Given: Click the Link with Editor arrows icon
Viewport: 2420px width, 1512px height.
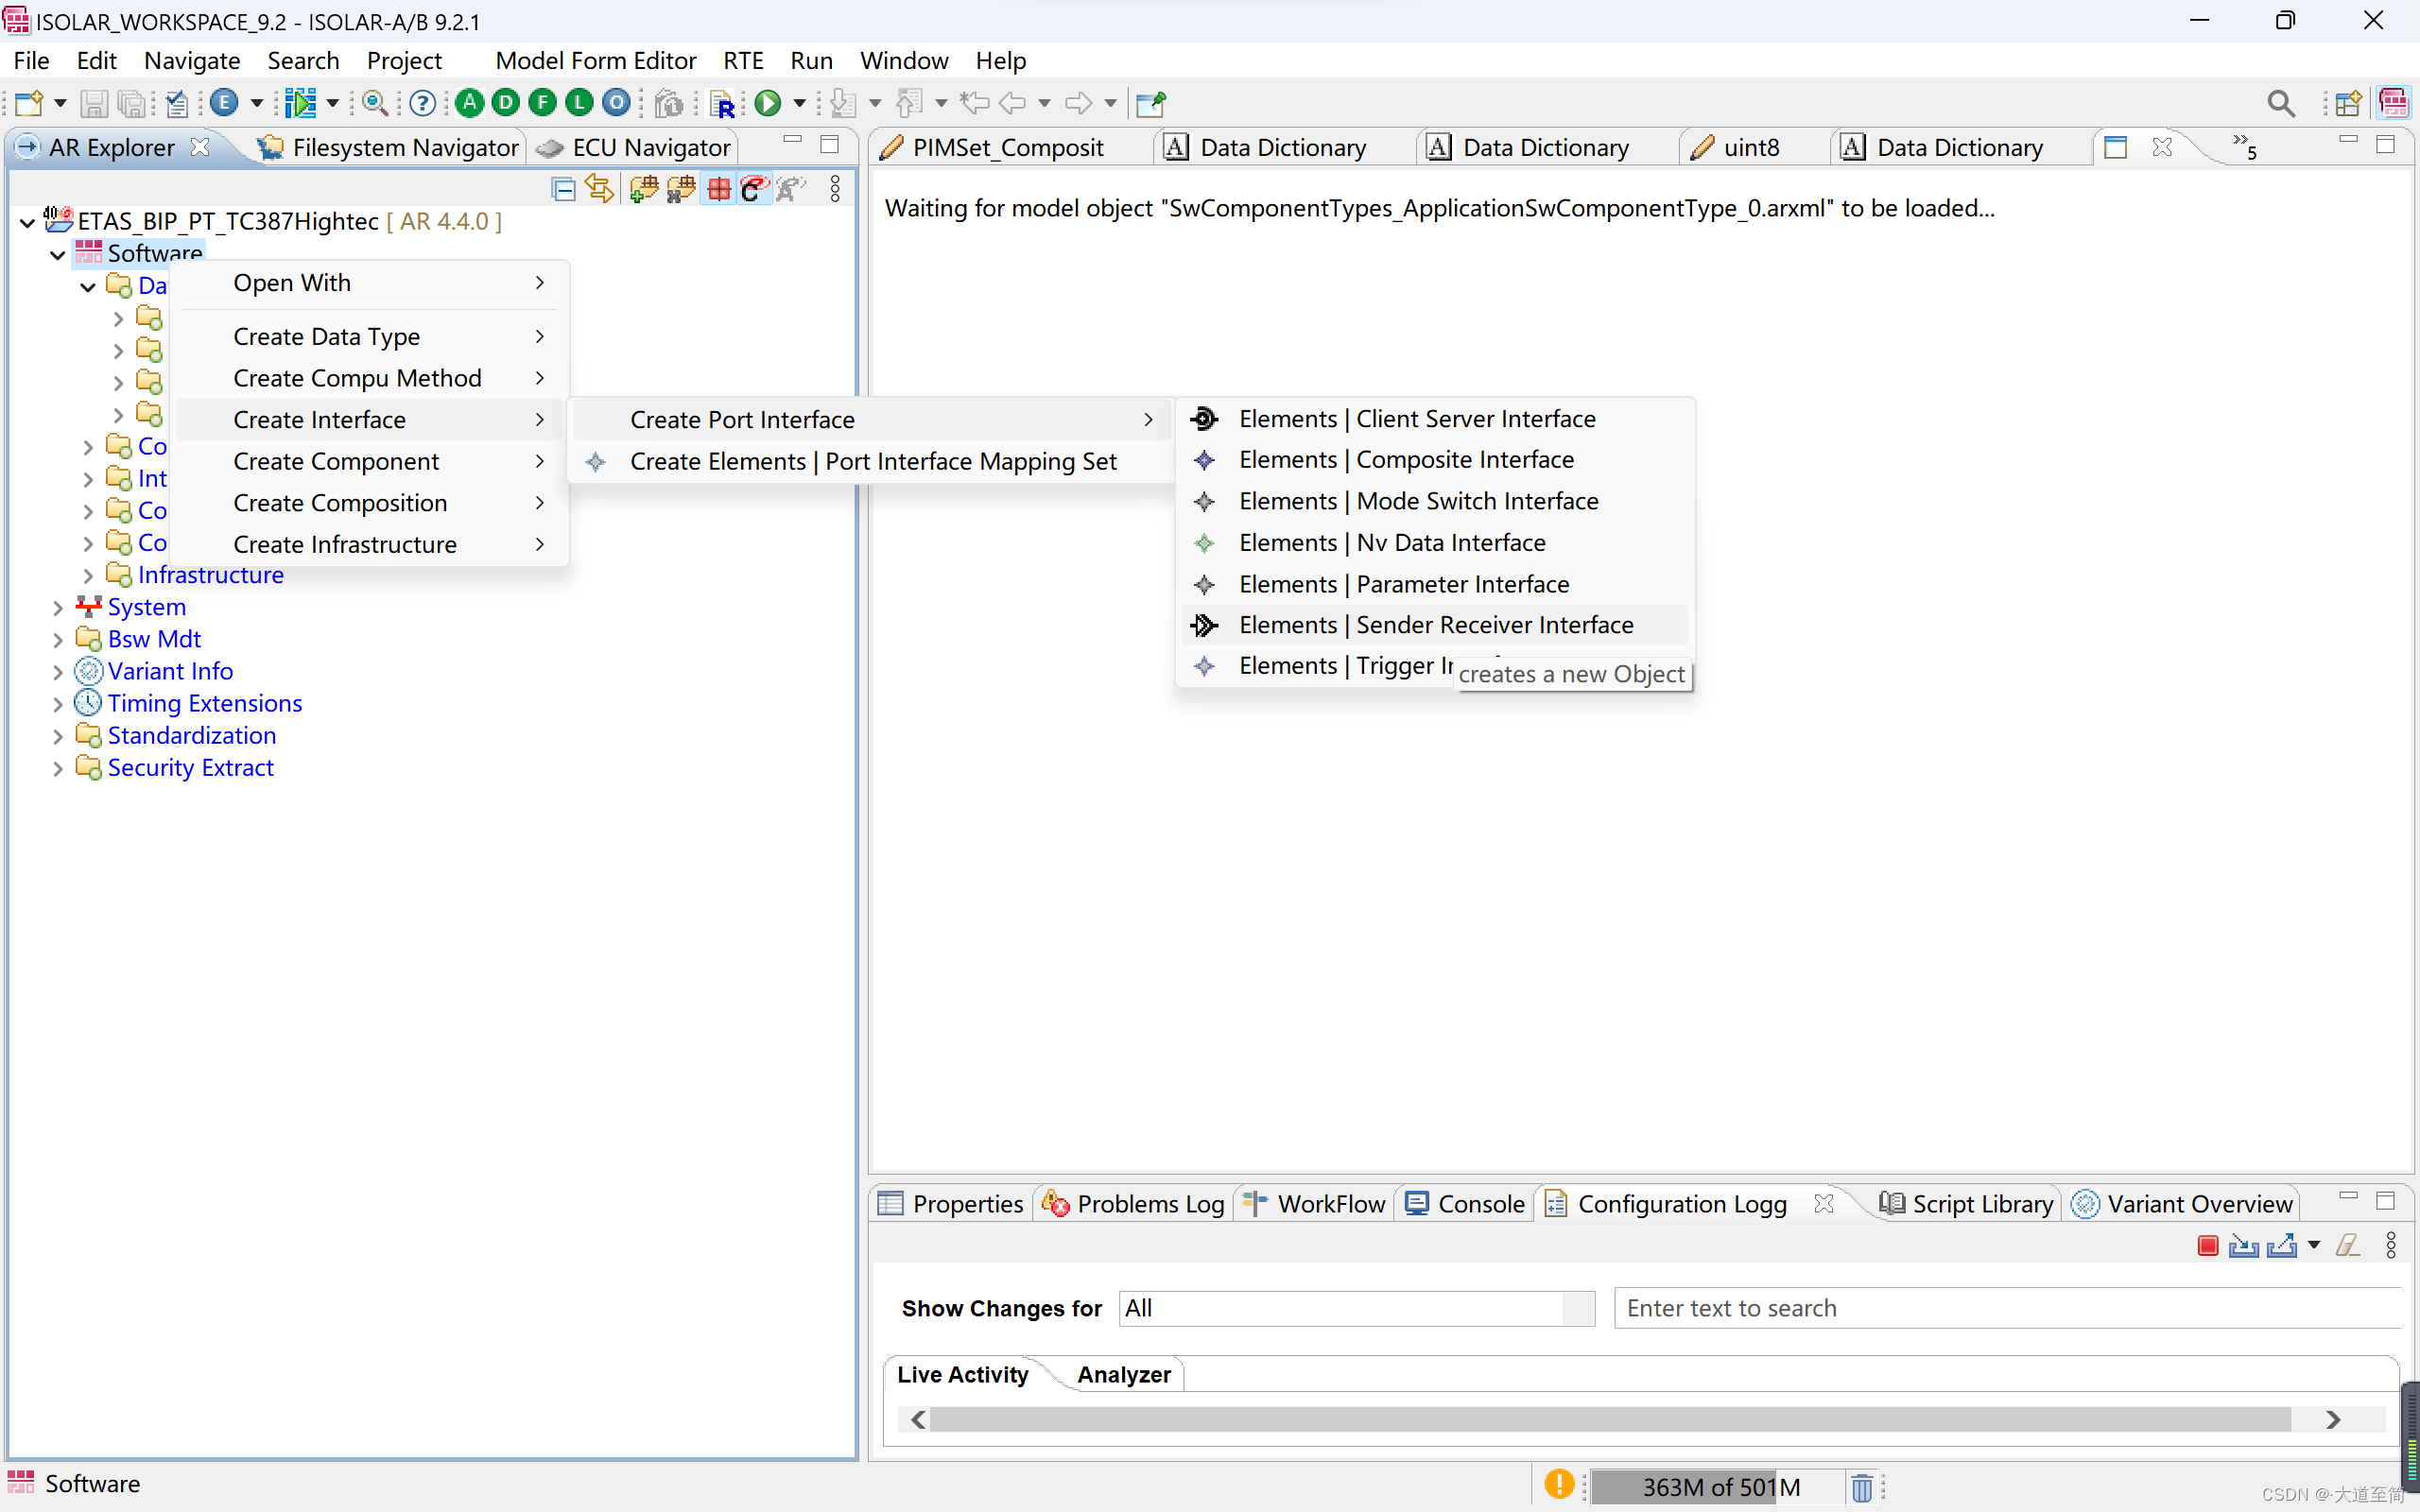Looking at the screenshot, I should point(599,188).
